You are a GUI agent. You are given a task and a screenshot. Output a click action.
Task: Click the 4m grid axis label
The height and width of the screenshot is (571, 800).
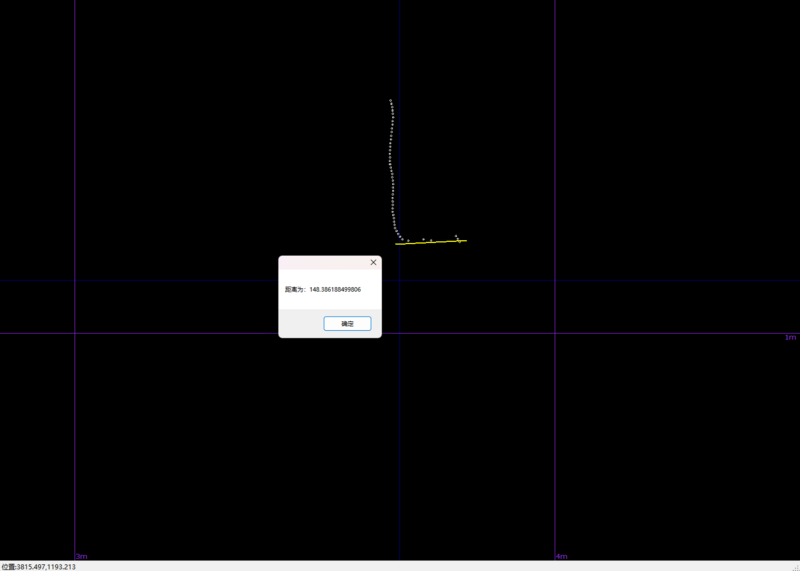click(x=561, y=556)
